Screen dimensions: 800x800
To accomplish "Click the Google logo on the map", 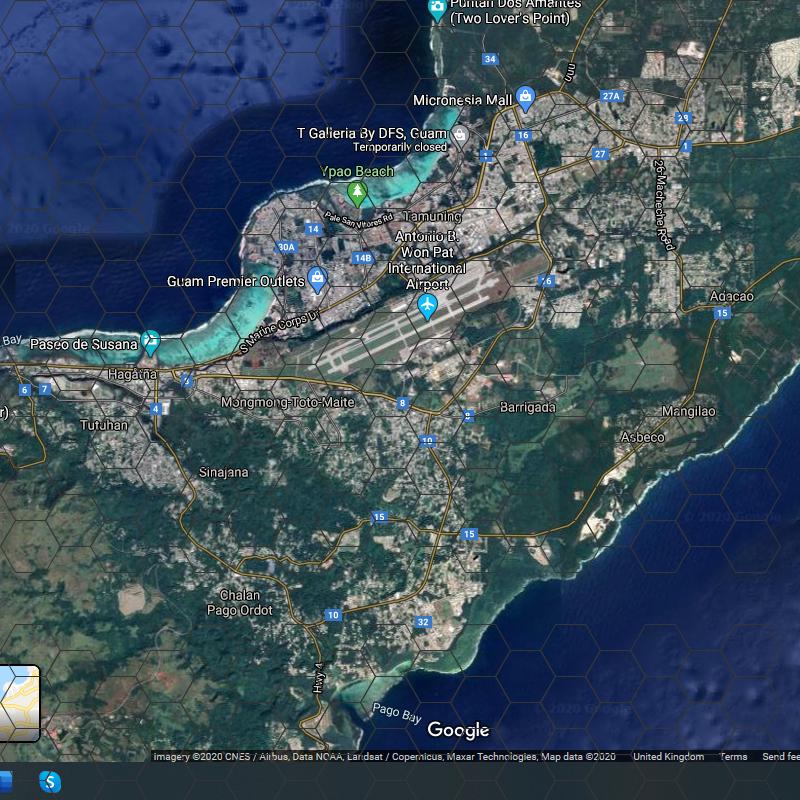I will [x=458, y=730].
